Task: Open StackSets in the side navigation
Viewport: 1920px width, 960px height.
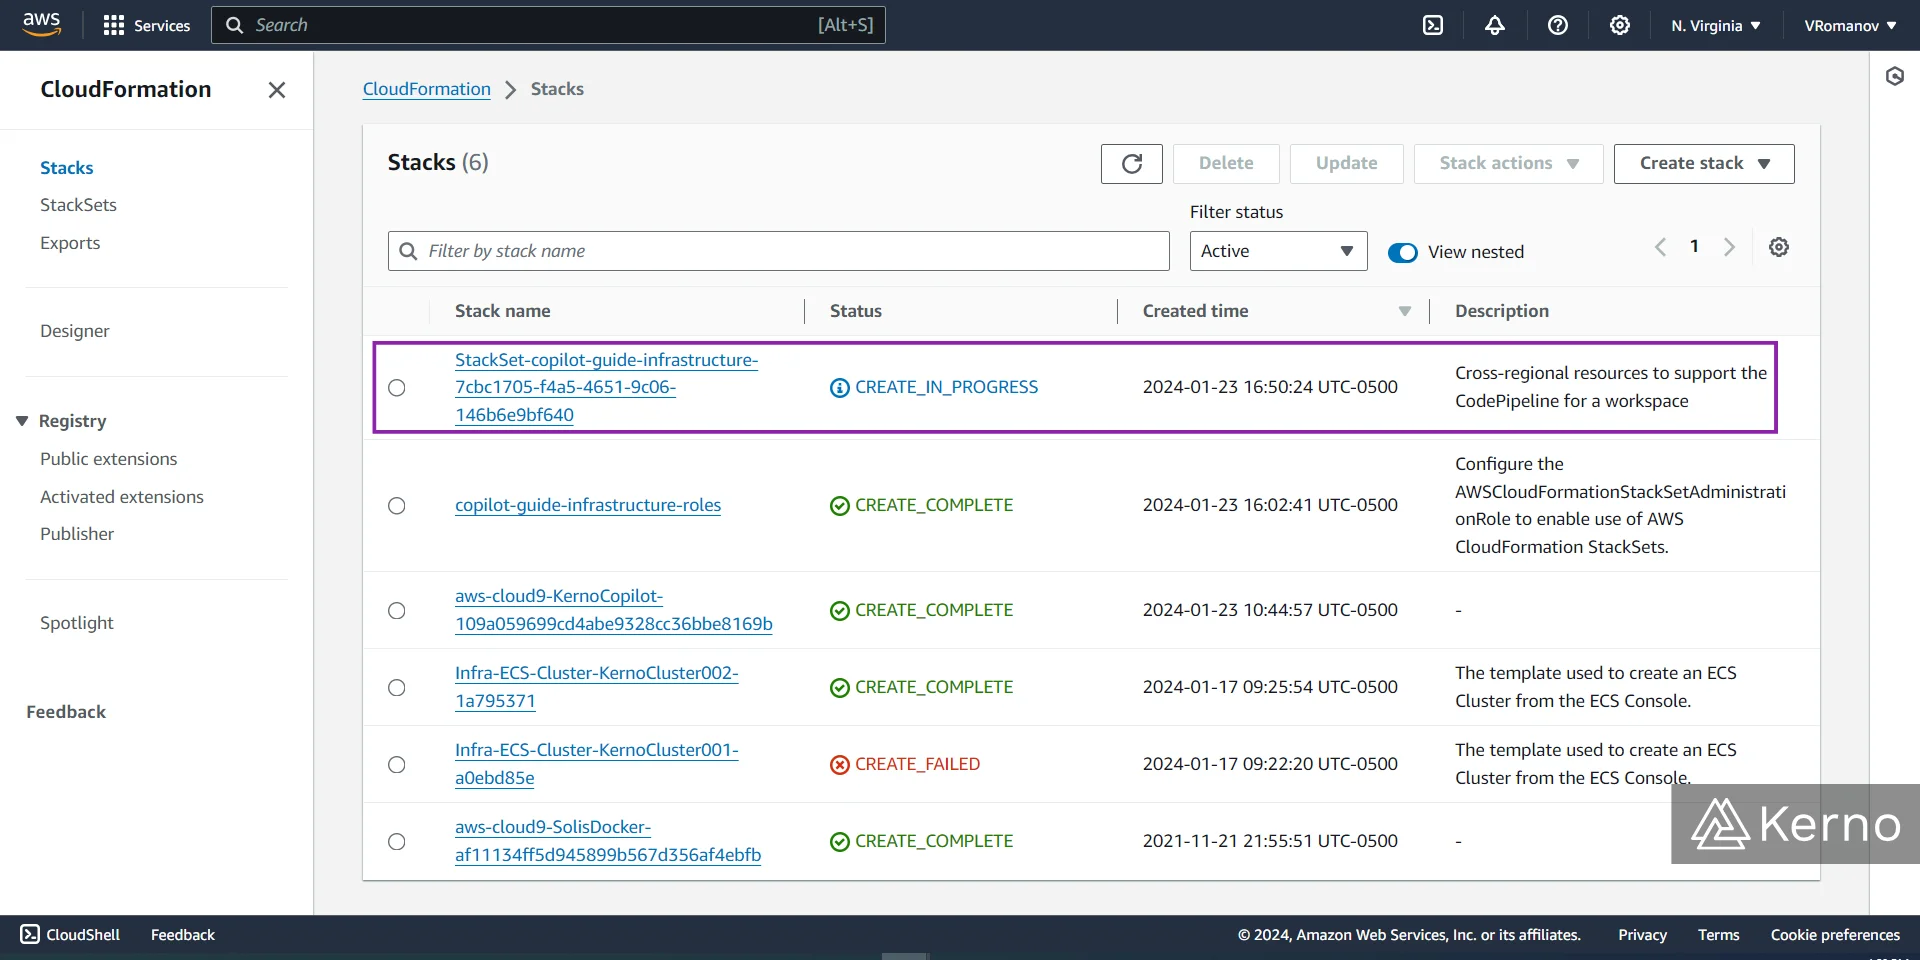Action: (78, 205)
